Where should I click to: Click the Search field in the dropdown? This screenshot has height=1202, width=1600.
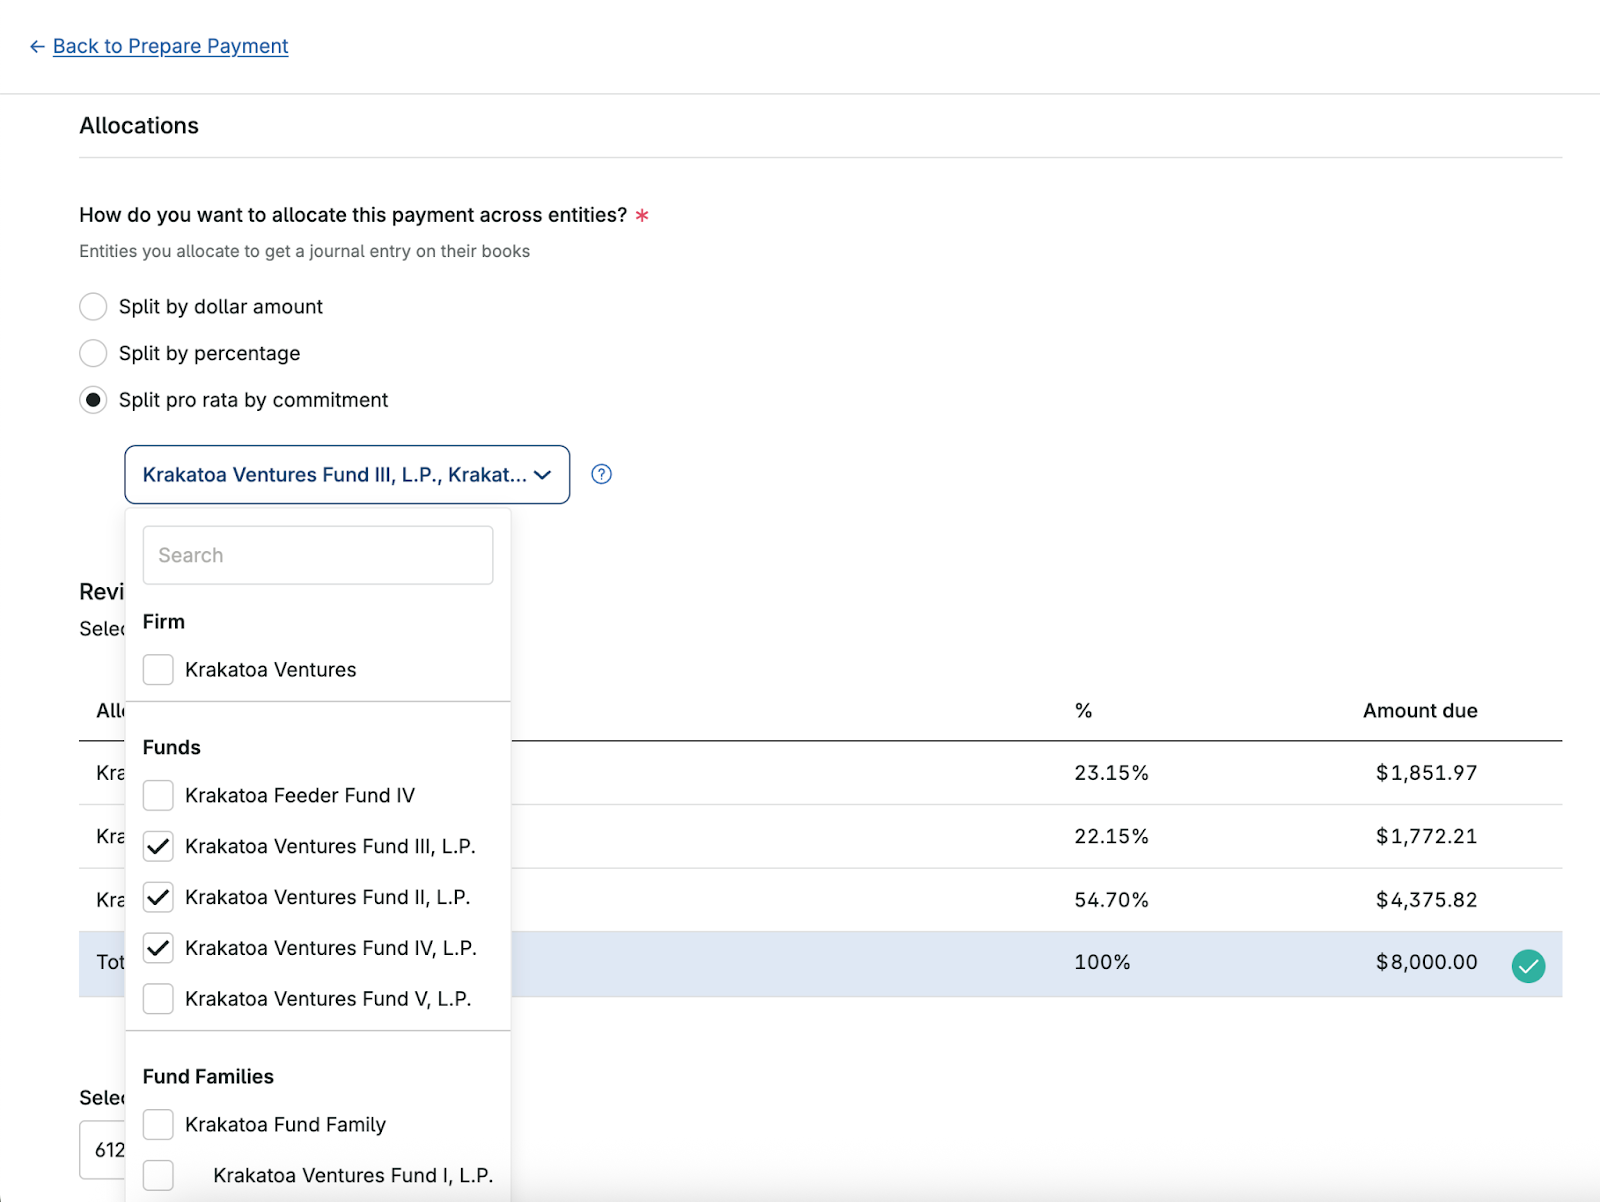coord(317,555)
